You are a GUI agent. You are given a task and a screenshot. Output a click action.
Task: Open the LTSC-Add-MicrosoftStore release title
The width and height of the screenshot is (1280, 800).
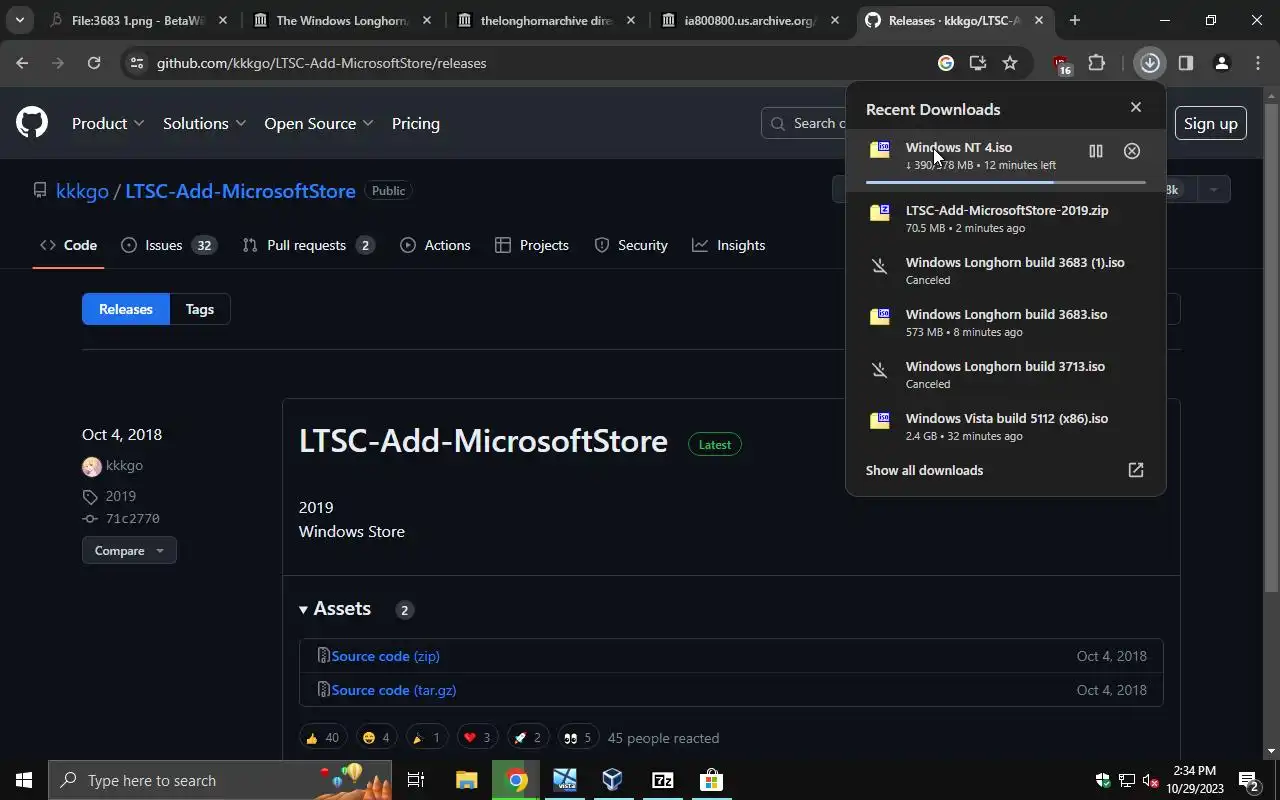click(483, 441)
